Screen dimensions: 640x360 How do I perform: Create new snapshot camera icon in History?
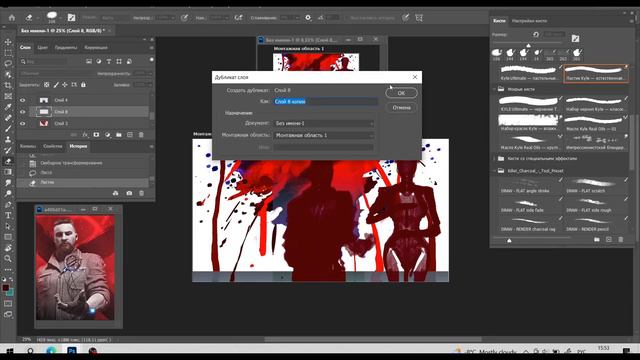point(129,193)
